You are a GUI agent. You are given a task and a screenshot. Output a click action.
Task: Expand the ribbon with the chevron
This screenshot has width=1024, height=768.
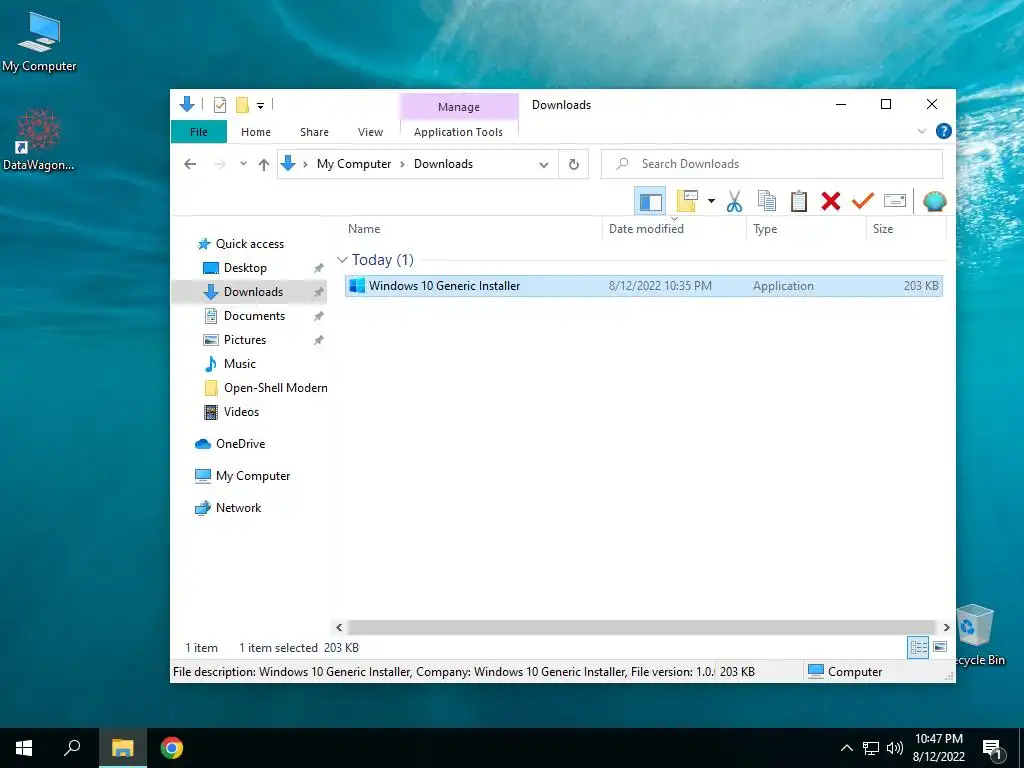[922, 131]
